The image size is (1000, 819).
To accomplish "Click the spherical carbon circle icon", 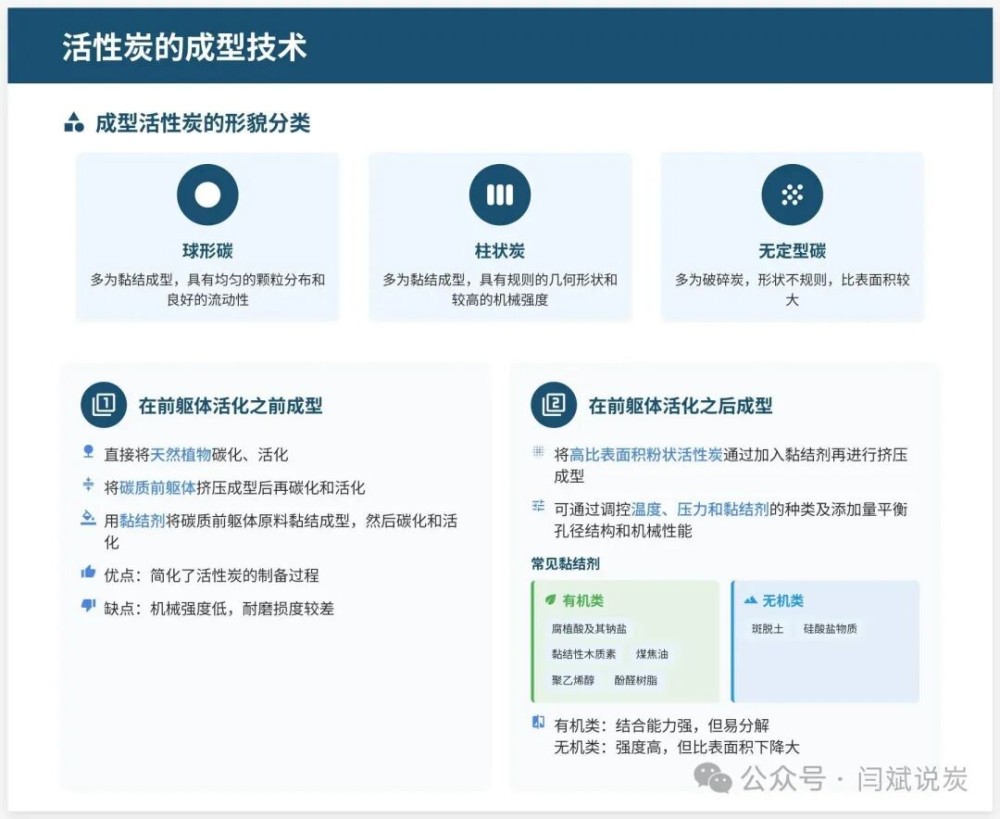I will pyautogui.click(x=207, y=195).
